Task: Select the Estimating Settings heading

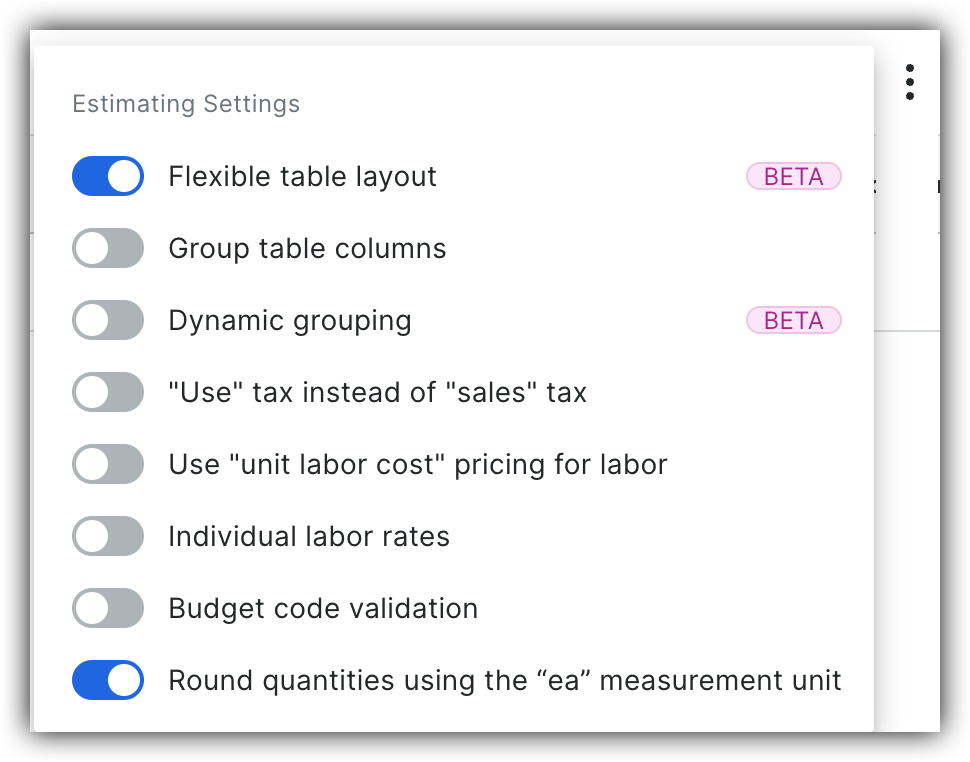Action: tap(185, 103)
